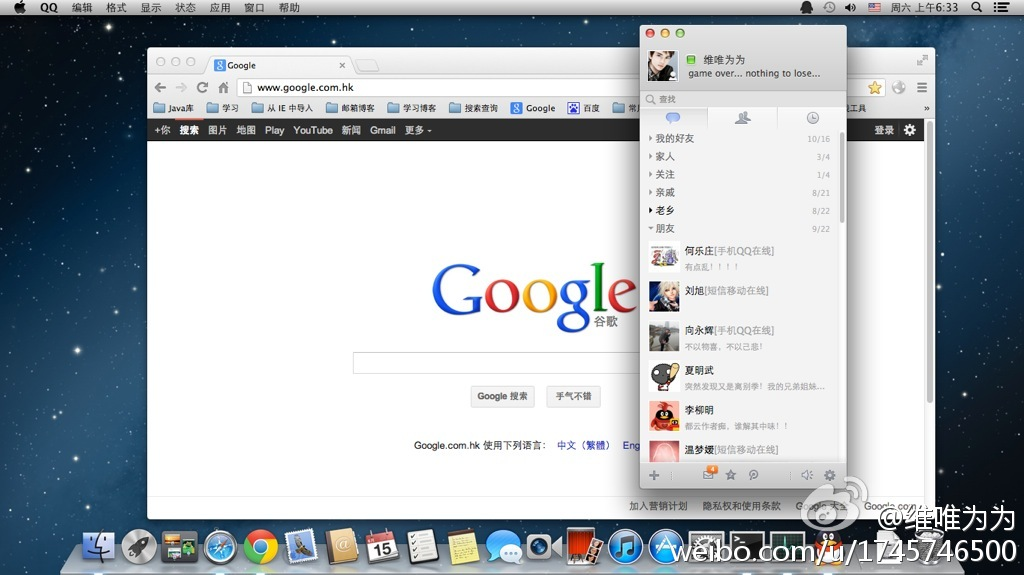The image size is (1024, 575).
Task: Click the add friend plus icon
Action: [x=654, y=476]
